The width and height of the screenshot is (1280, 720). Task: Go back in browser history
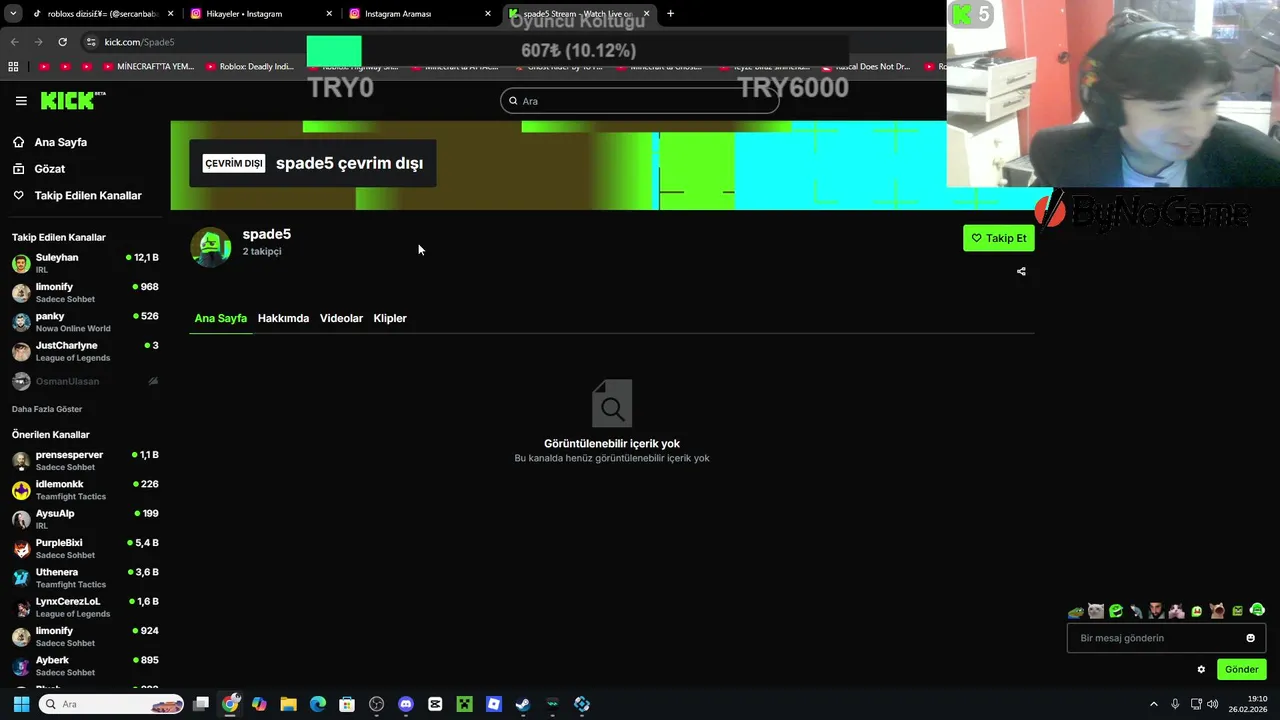pos(14,42)
